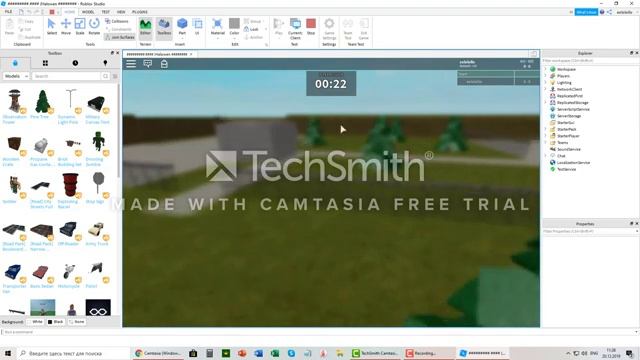Screen dimensions: 640x360
Task: Pick the Motorcycle model thumbnail
Action: 69,272
